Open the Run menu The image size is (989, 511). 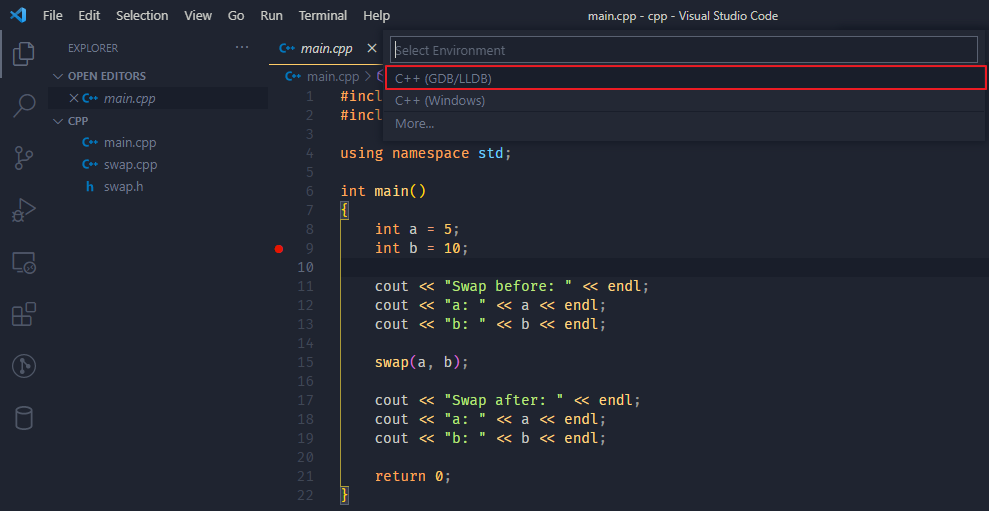pos(271,16)
